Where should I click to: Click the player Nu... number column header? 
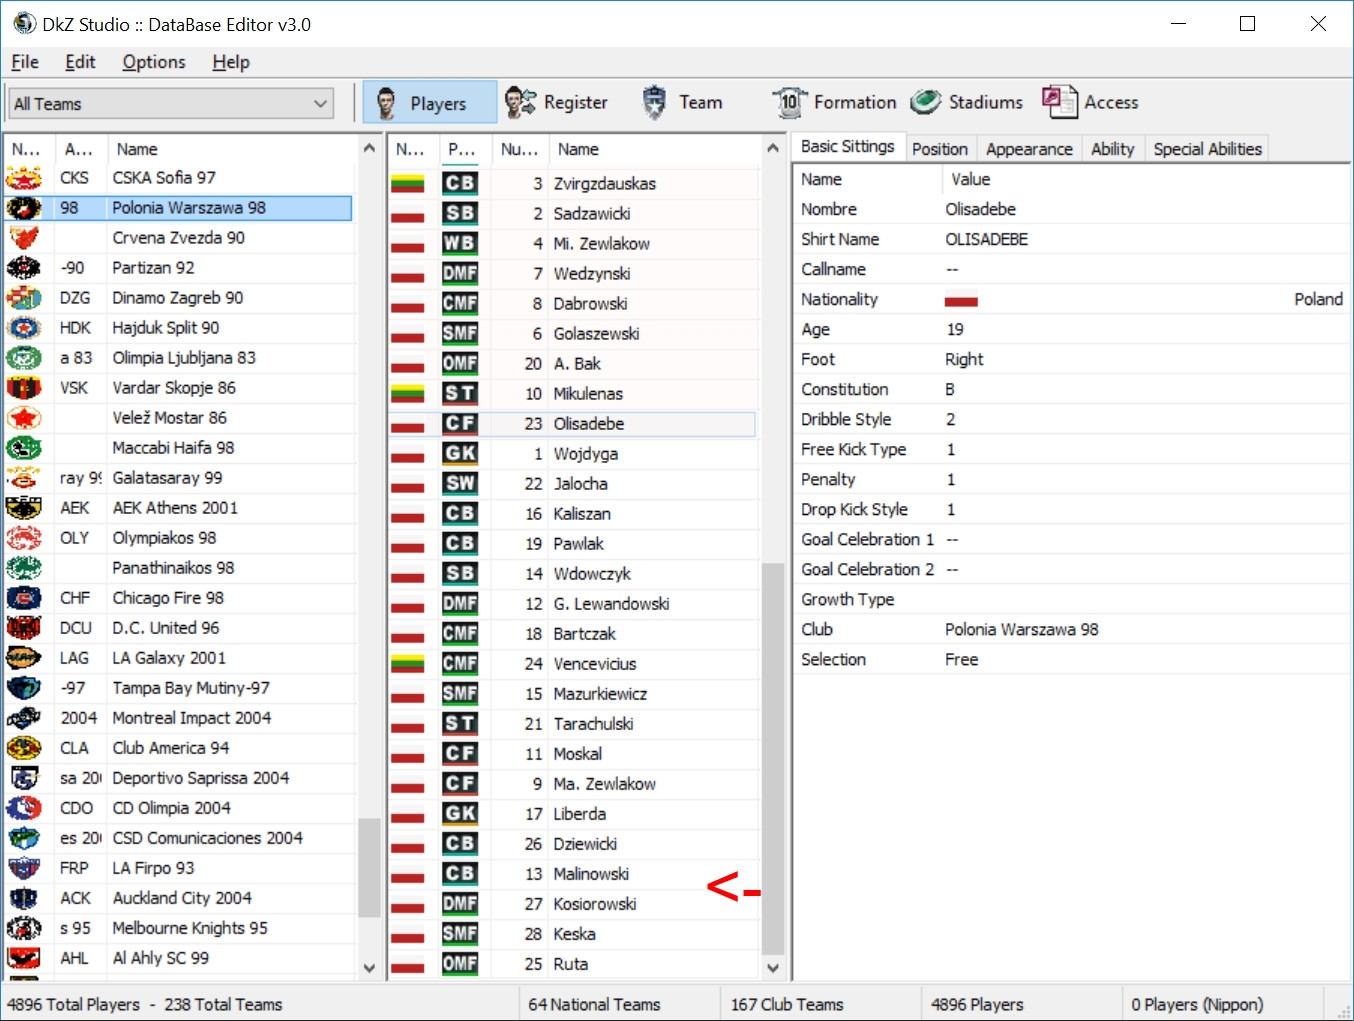520,149
